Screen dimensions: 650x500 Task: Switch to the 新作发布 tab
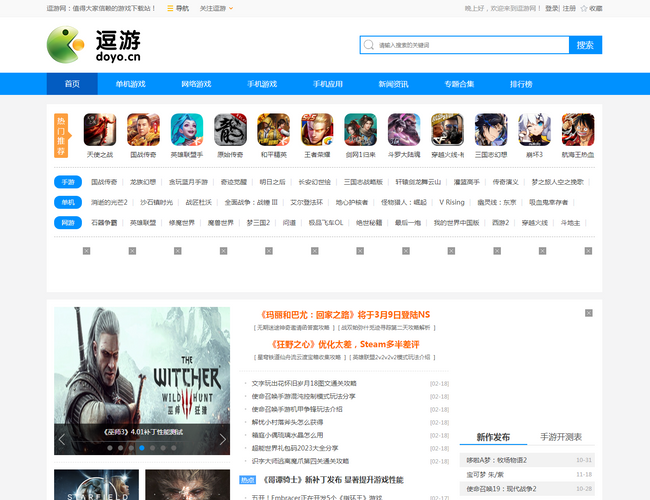click(x=493, y=437)
